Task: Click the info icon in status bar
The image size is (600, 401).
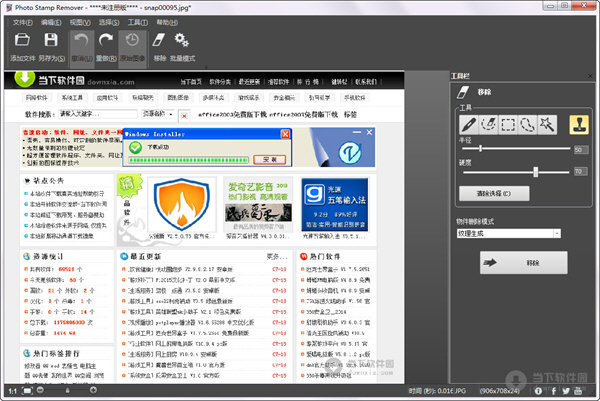Action: click(x=538, y=391)
